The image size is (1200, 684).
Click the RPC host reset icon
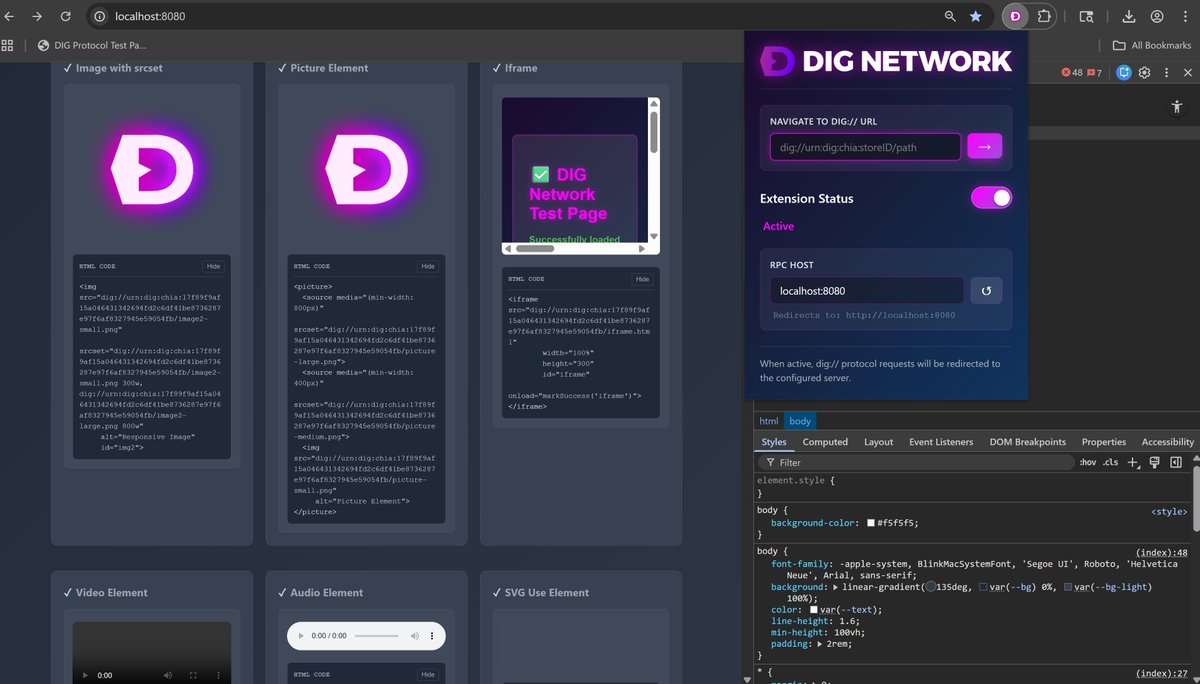point(986,291)
